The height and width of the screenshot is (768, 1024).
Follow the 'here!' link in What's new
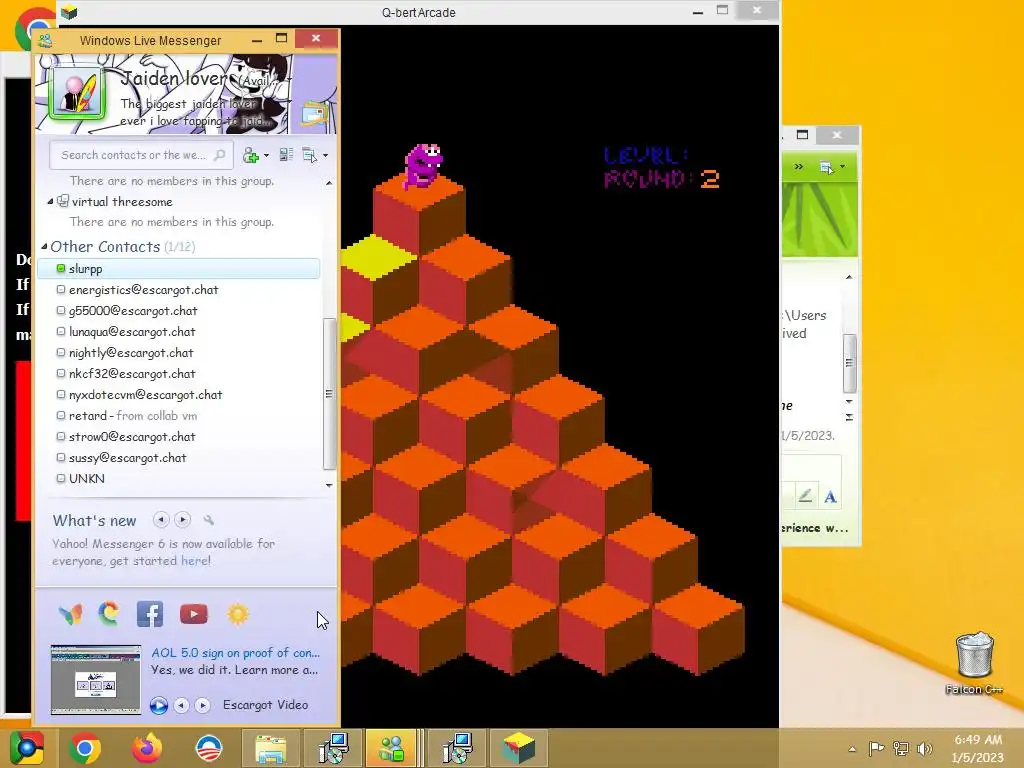(x=196, y=560)
